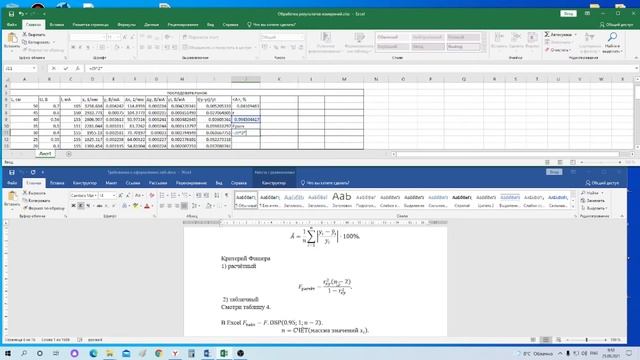Confirm formula entry with checkmark in Excel
The width and height of the screenshot is (640, 360).
coord(66,69)
